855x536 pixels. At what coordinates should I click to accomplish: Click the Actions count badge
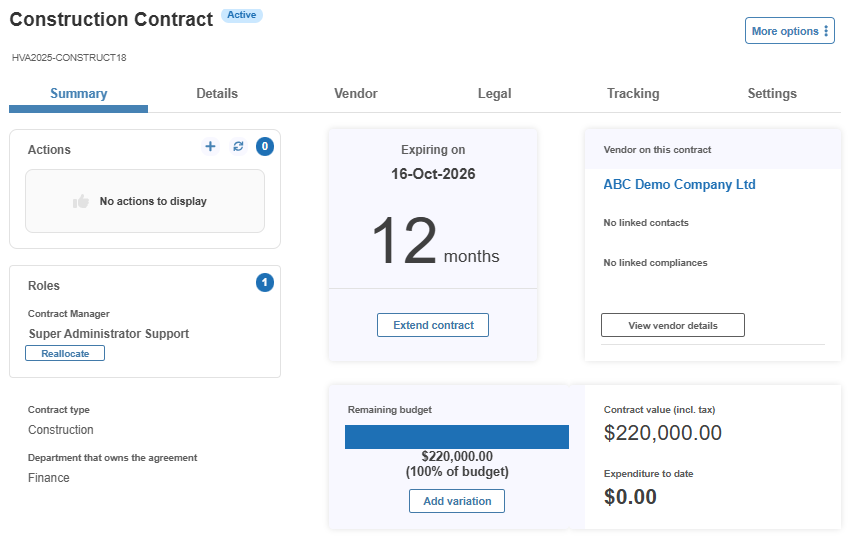pyautogui.click(x=265, y=146)
